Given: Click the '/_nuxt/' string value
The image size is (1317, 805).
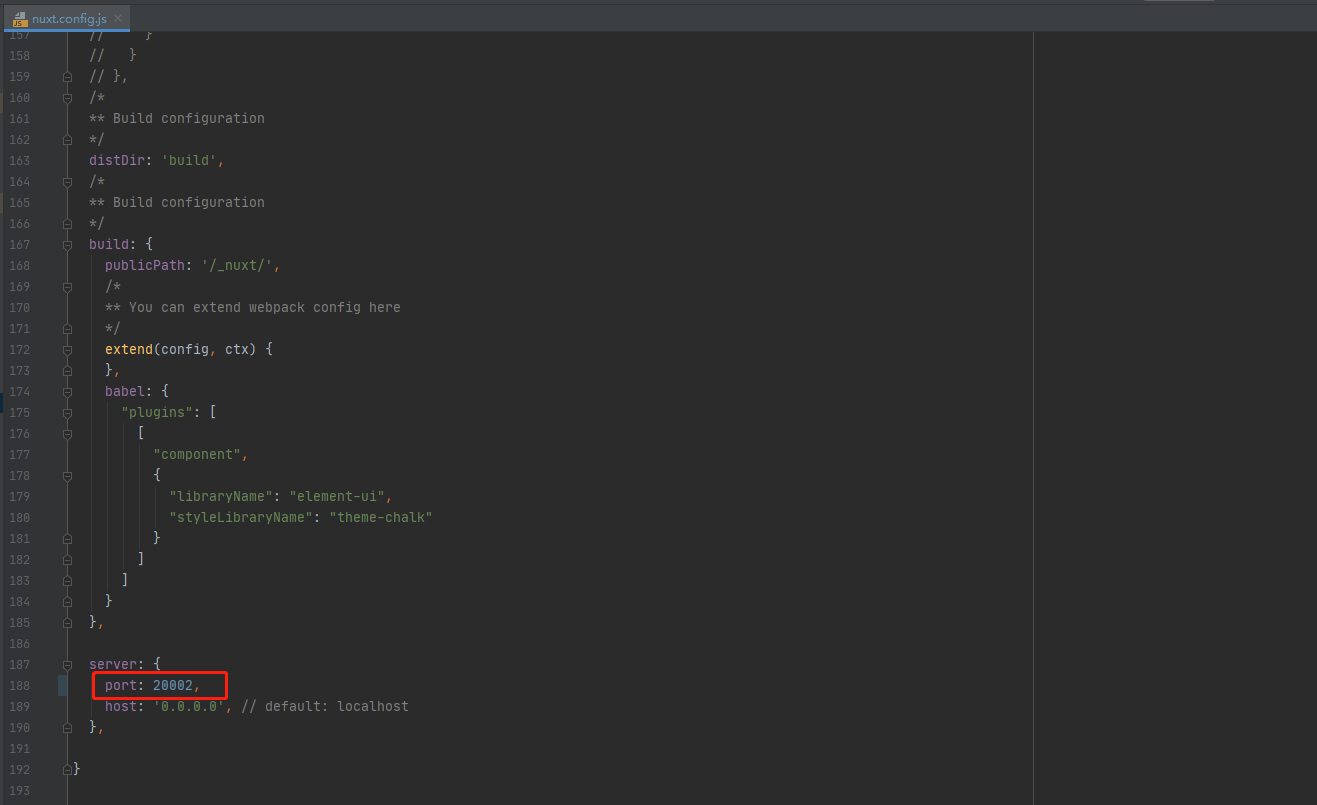Looking at the screenshot, I should coord(237,265).
